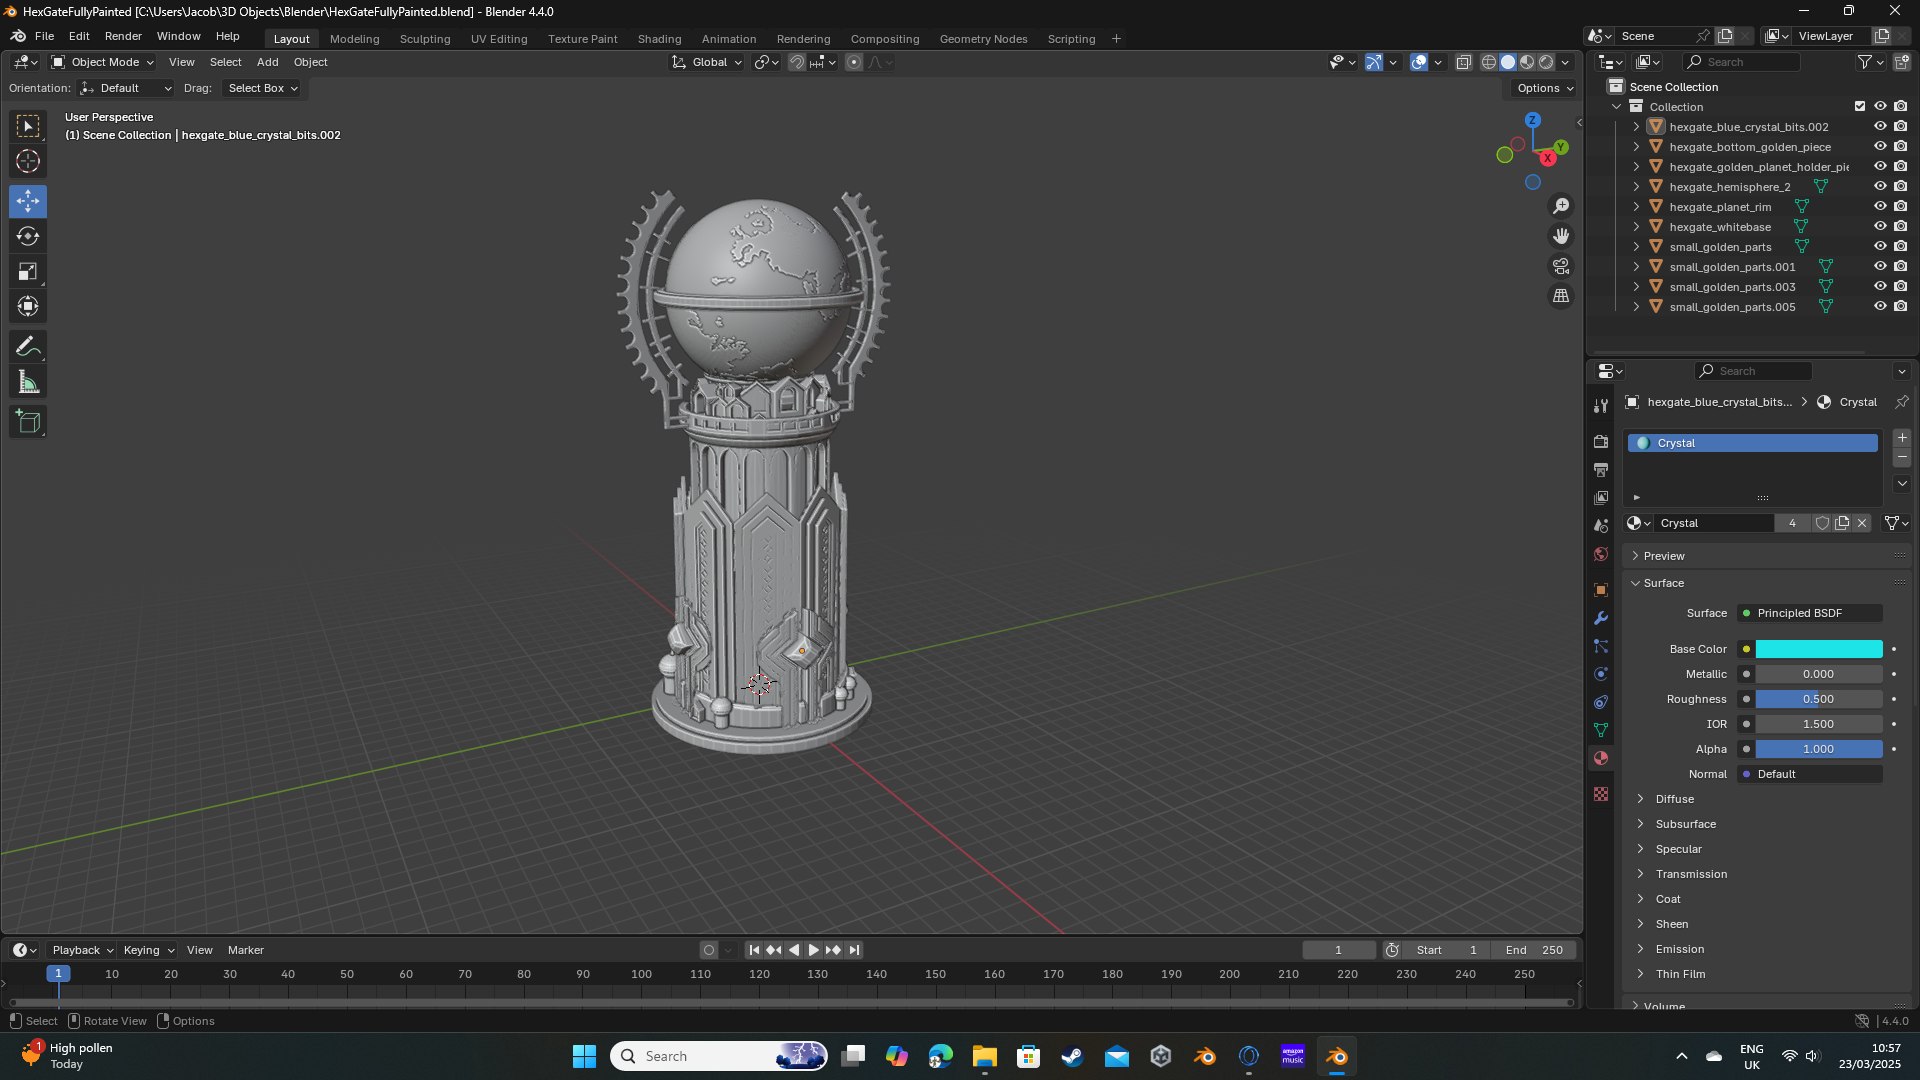Screen dimensions: 1920x1080
Task: Select the Add Cube tool
Action: tap(28, 422)
